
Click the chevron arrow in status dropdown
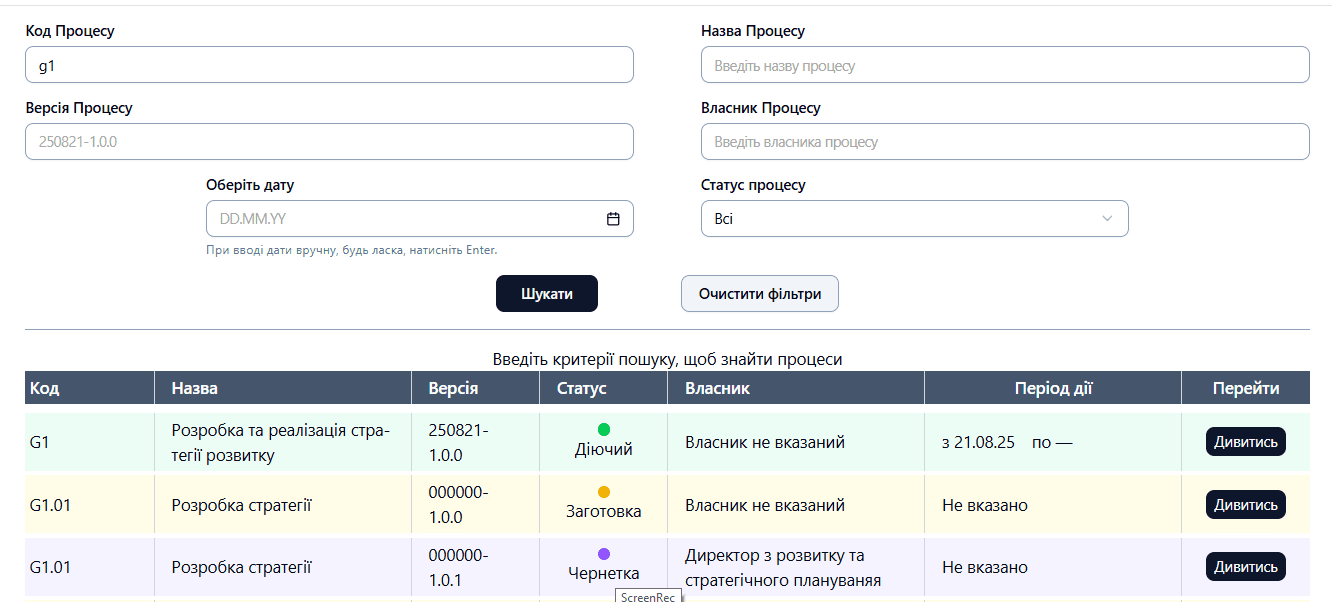pos(1107,219)
